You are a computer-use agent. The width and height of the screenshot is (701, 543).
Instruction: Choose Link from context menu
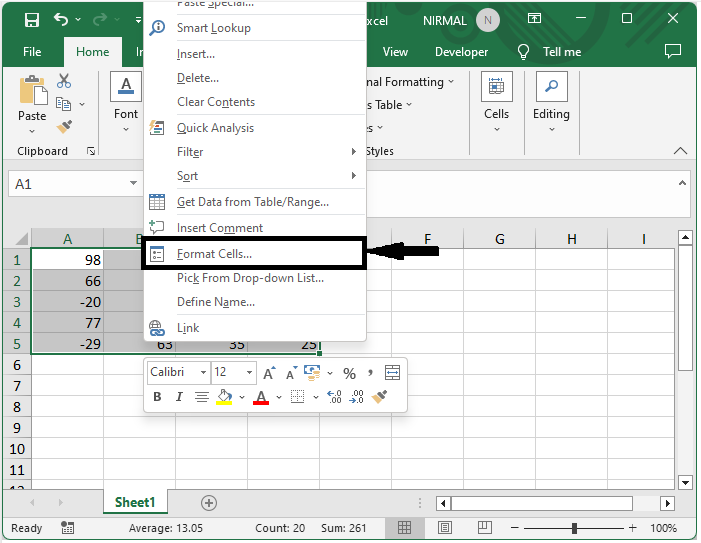click(x=254, y=328)
